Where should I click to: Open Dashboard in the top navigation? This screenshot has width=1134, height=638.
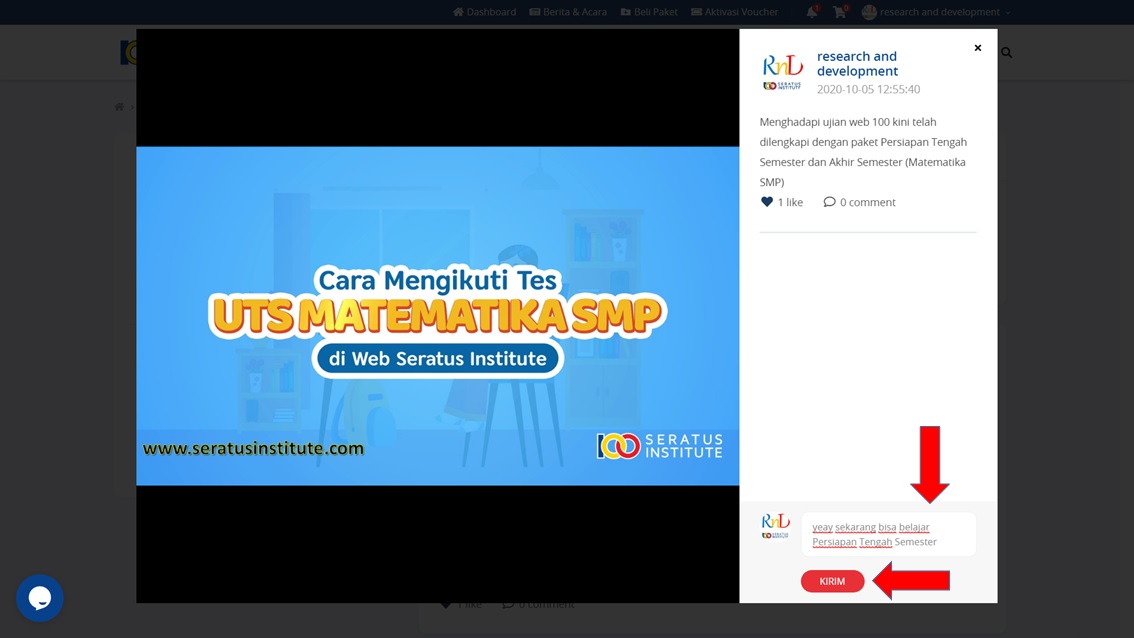[x=485, y=12]
